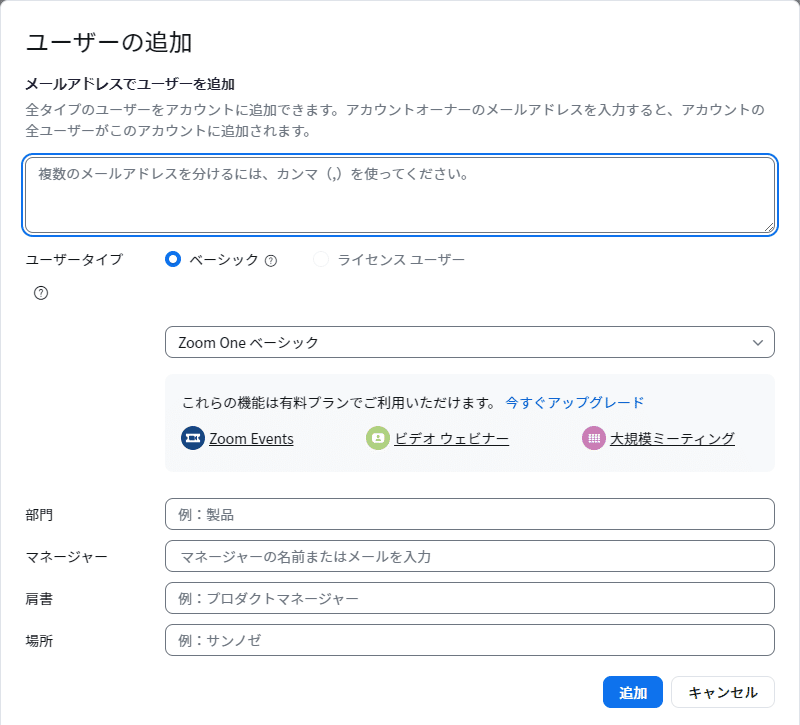Click the Zoom Events icon
Viewport: 800px width, 725px height.
[193, 438]
